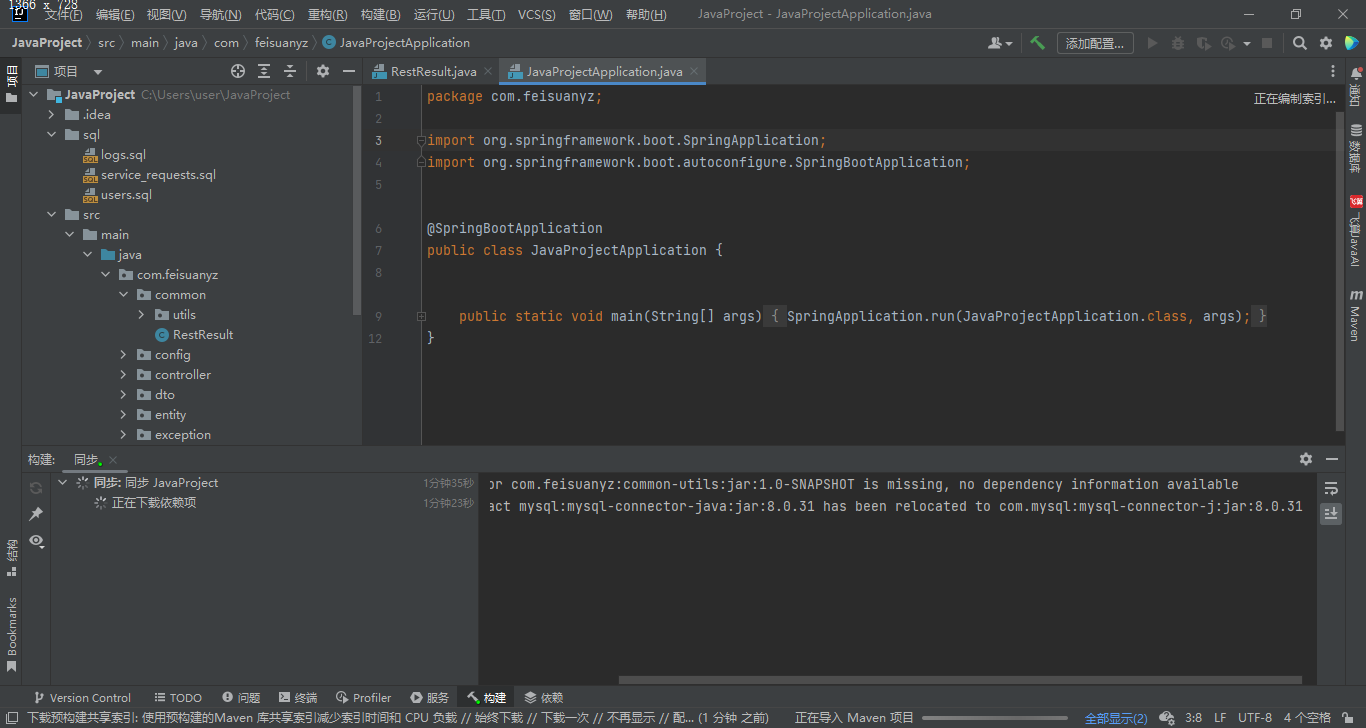Click the Stop square icon in the toolbar
The width and height of the screenshot is (1366, 728).
(x=1267, y=43)
